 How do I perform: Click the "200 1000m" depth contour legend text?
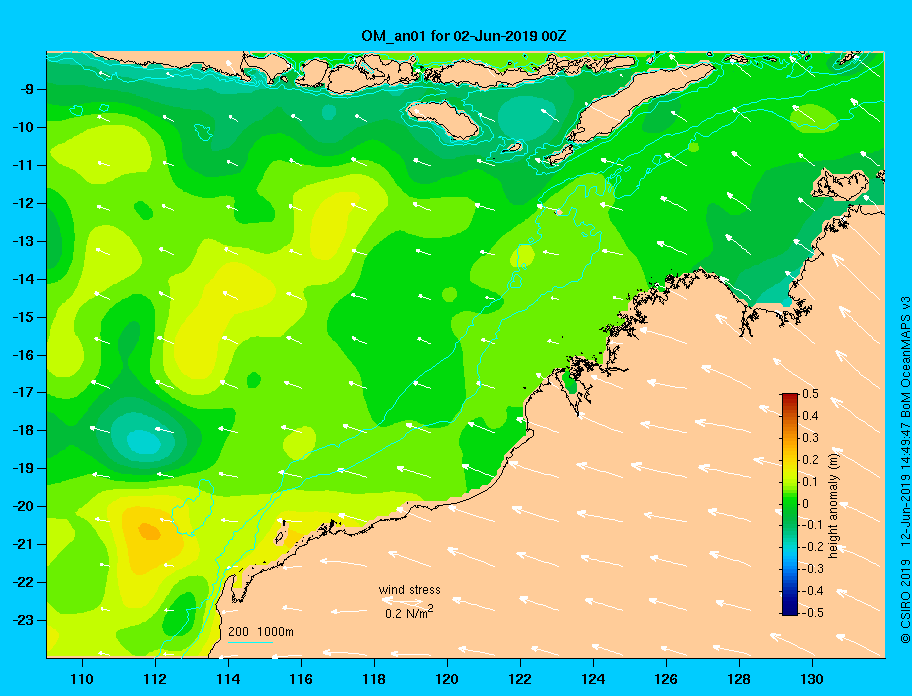(261, 632)
